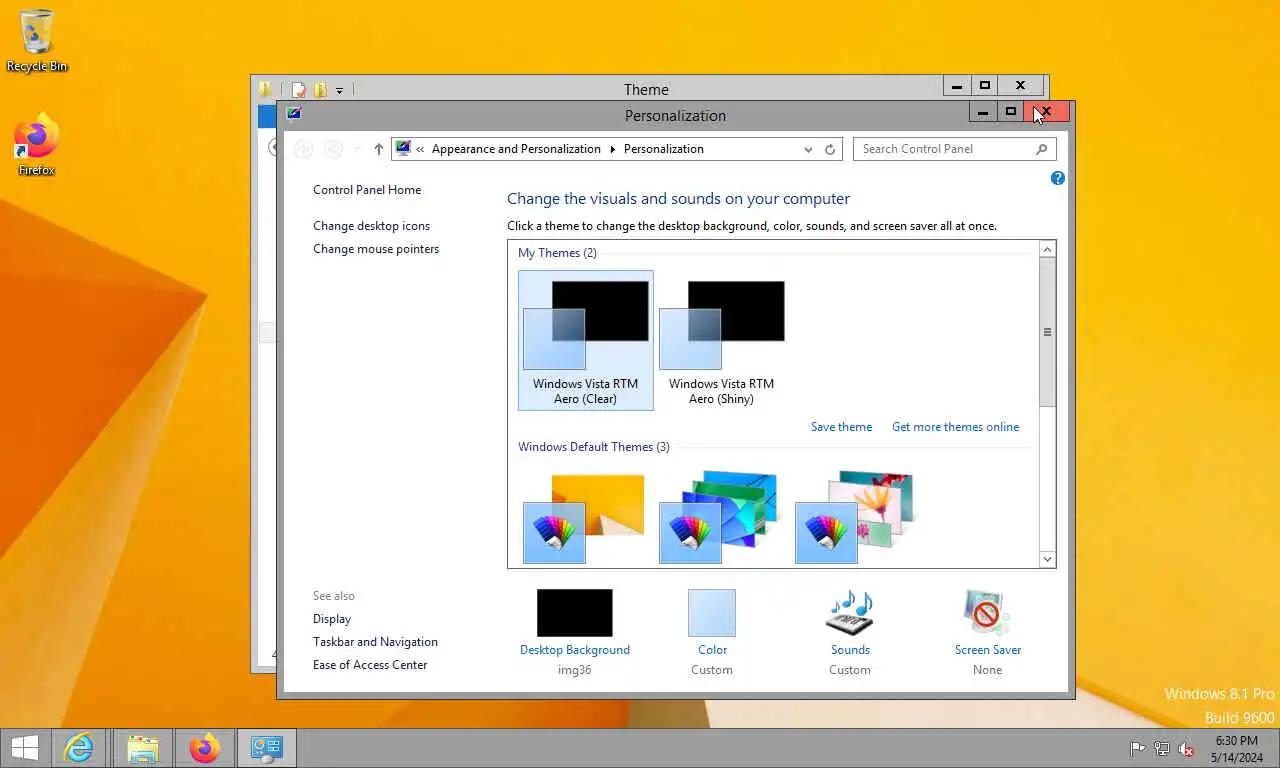Image resolution: width=1280 pixels, height=768 pixels.
Task: Click the theme list scrollbar up arrow
Action: (1048, 250)
